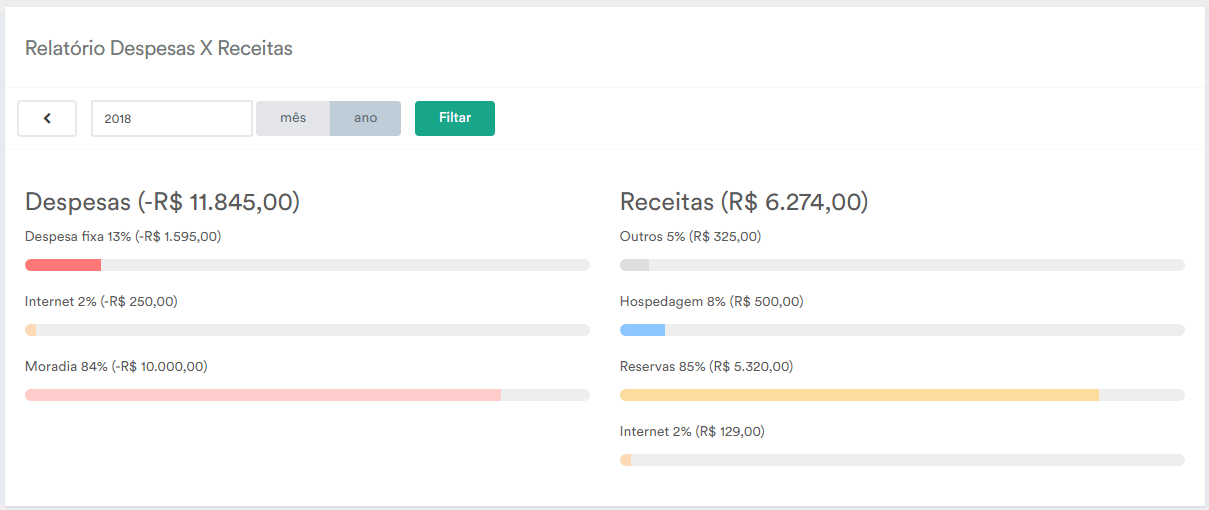Click the "Relatório Despesas X Receitas" title
Screen dimensions: 1209x510
click(x=159, y=48)
